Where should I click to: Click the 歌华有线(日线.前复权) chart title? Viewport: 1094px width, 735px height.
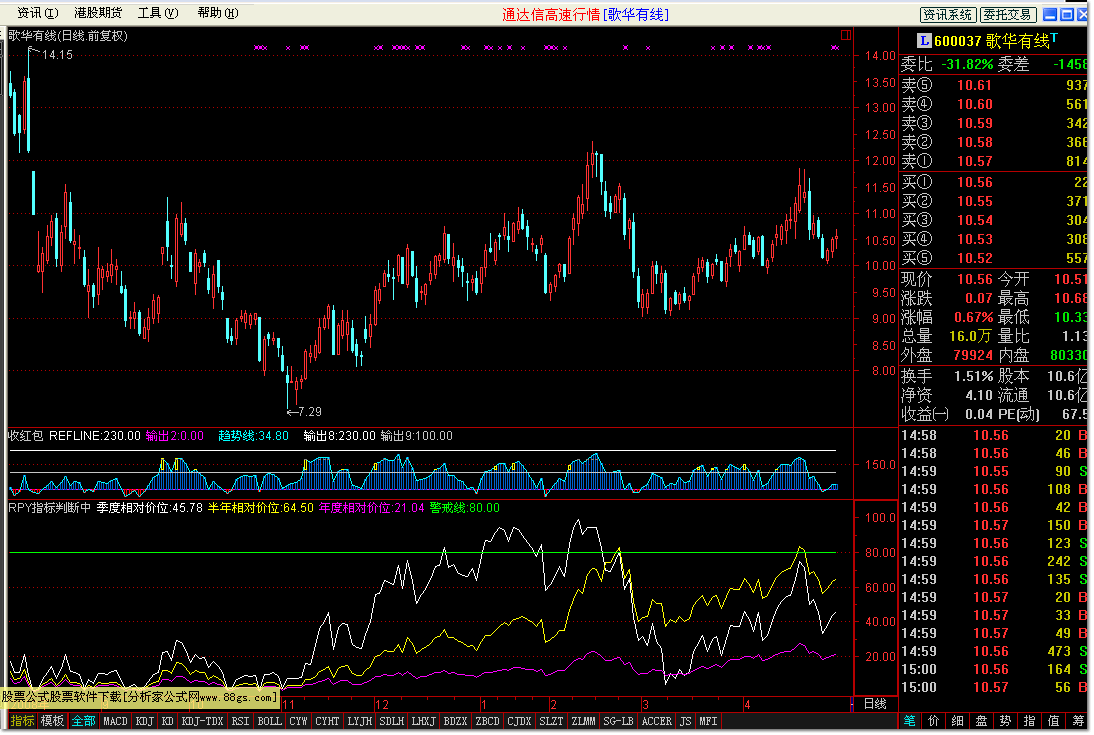coord(68,36)
